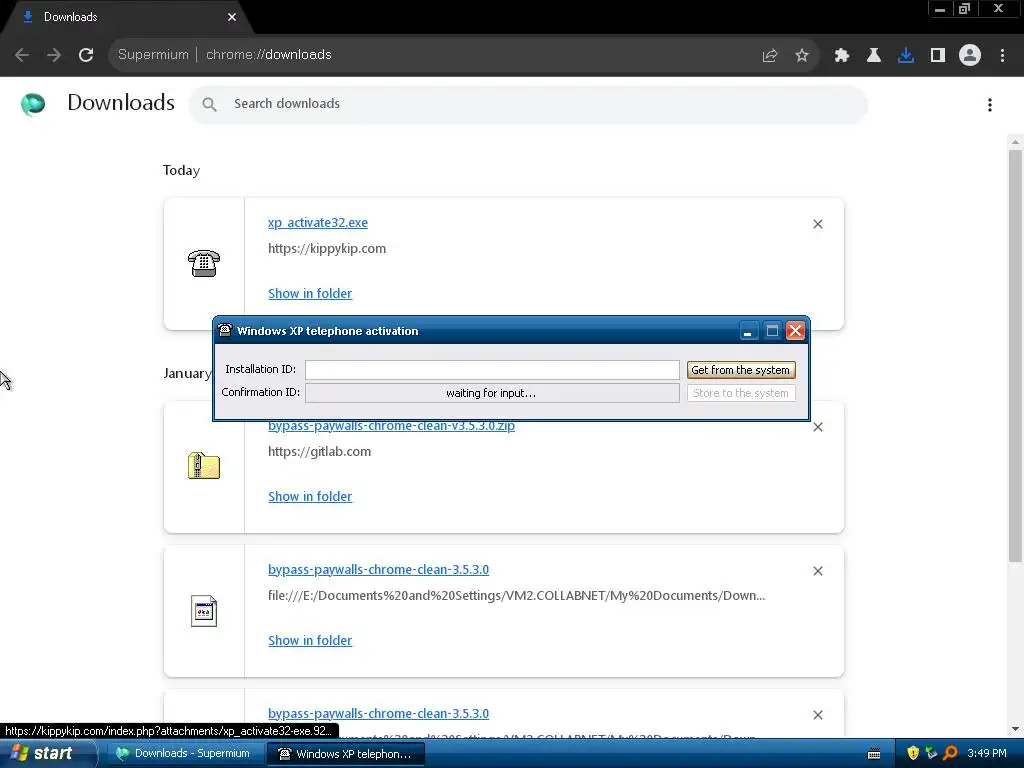The height and width of the screenshot is (768, 1024).
Task: Click the search magnifier icon
Action: pos(209,104)
